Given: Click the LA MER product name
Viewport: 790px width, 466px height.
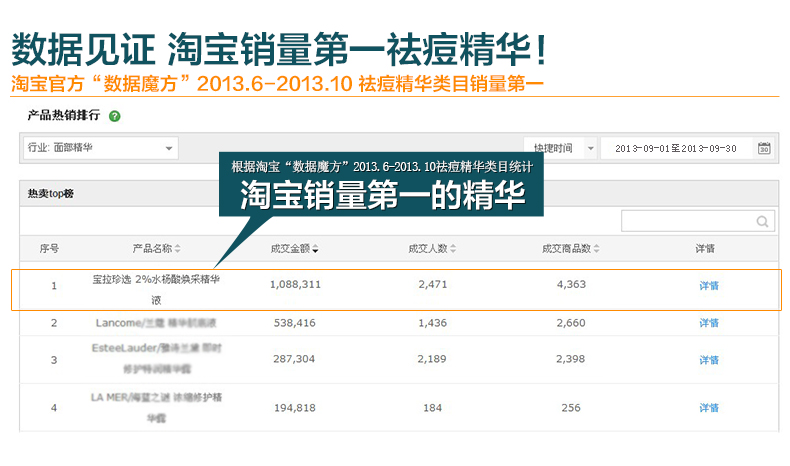Looking at the screenshot, I should (156, 407).
